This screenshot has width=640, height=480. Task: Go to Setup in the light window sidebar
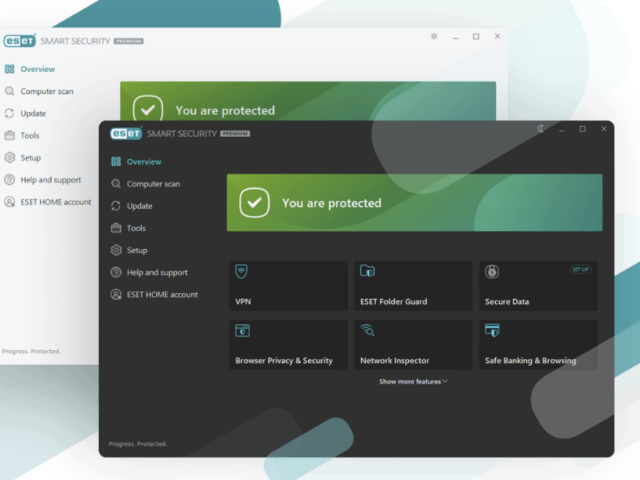(23, 158)
